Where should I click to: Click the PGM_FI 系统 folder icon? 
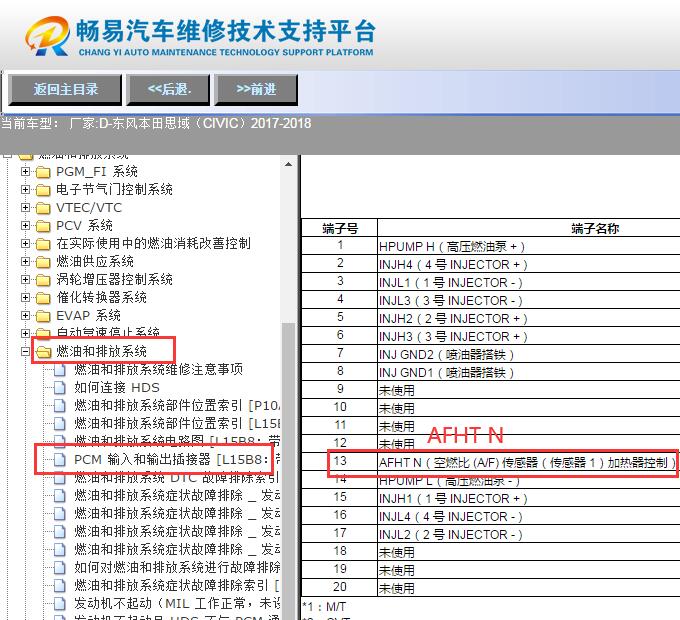pyautogui.click(x=43, y=172)
